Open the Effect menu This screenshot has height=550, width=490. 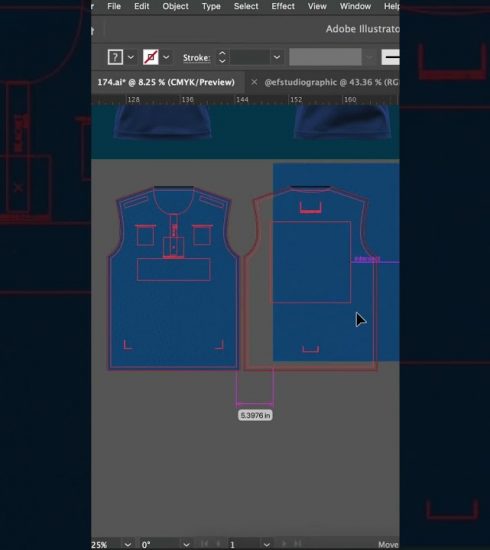click(x=283, y=6)
